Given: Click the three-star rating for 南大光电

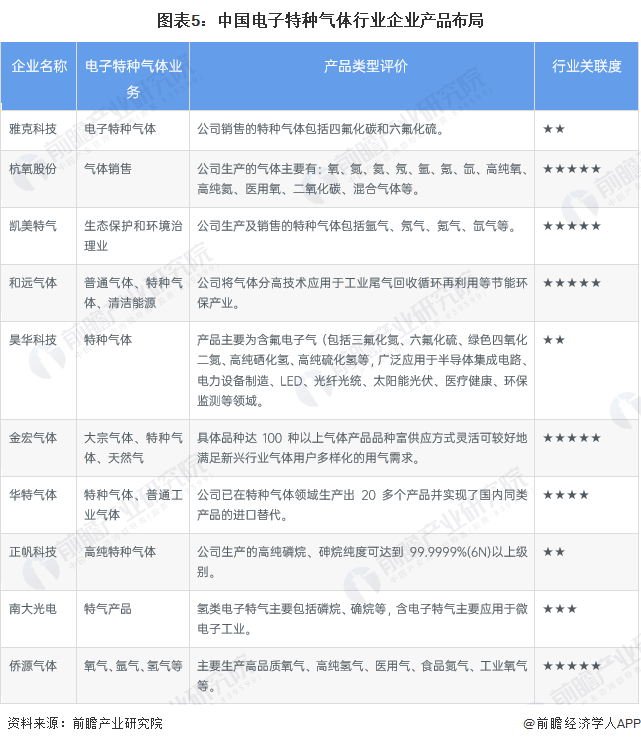Looking at the screenshot, I should (560, 609).
